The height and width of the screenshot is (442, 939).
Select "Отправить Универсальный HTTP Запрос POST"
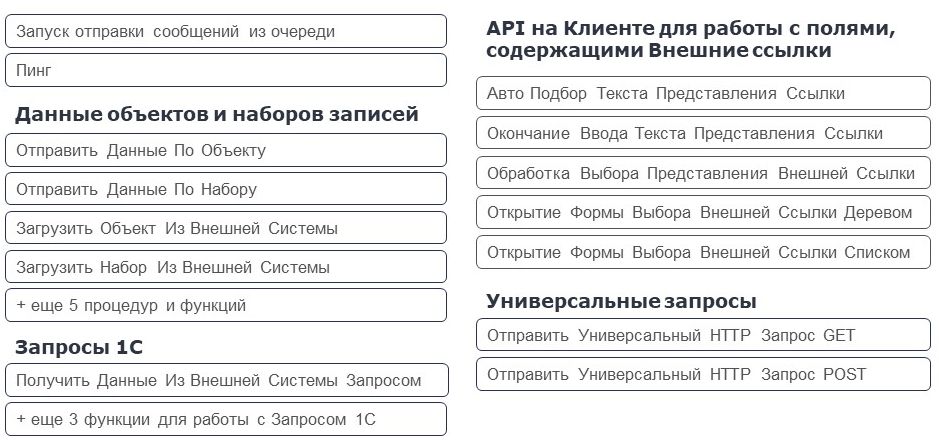pyautogui.click(x=703, y=374)
